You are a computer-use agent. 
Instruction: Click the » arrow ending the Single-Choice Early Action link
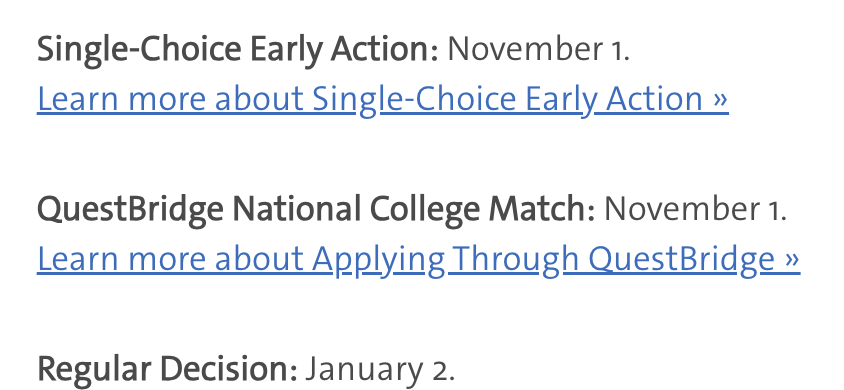click(x=721, y=100)
